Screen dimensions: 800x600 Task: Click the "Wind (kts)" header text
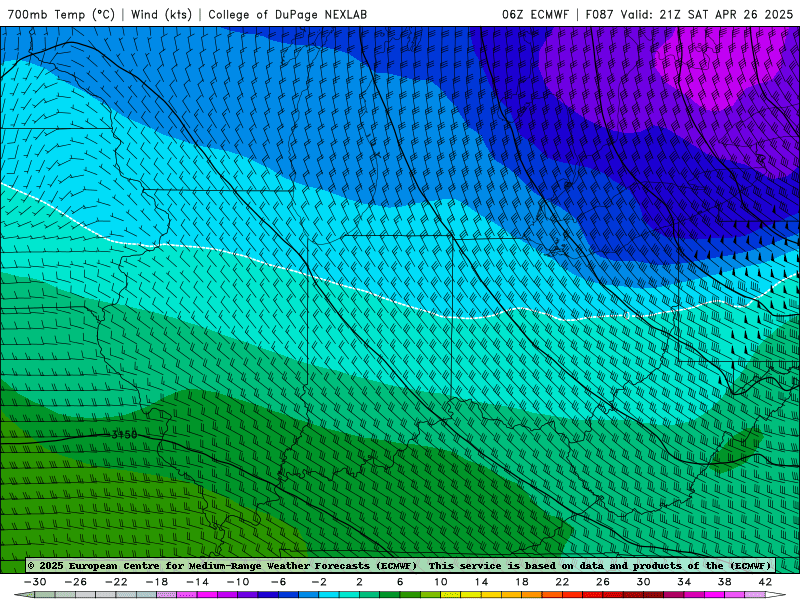161,14
